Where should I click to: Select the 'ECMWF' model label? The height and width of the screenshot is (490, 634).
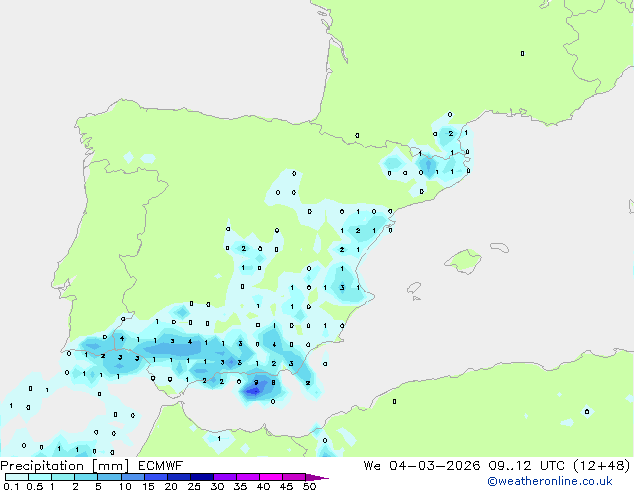click(x=161, y=466)
